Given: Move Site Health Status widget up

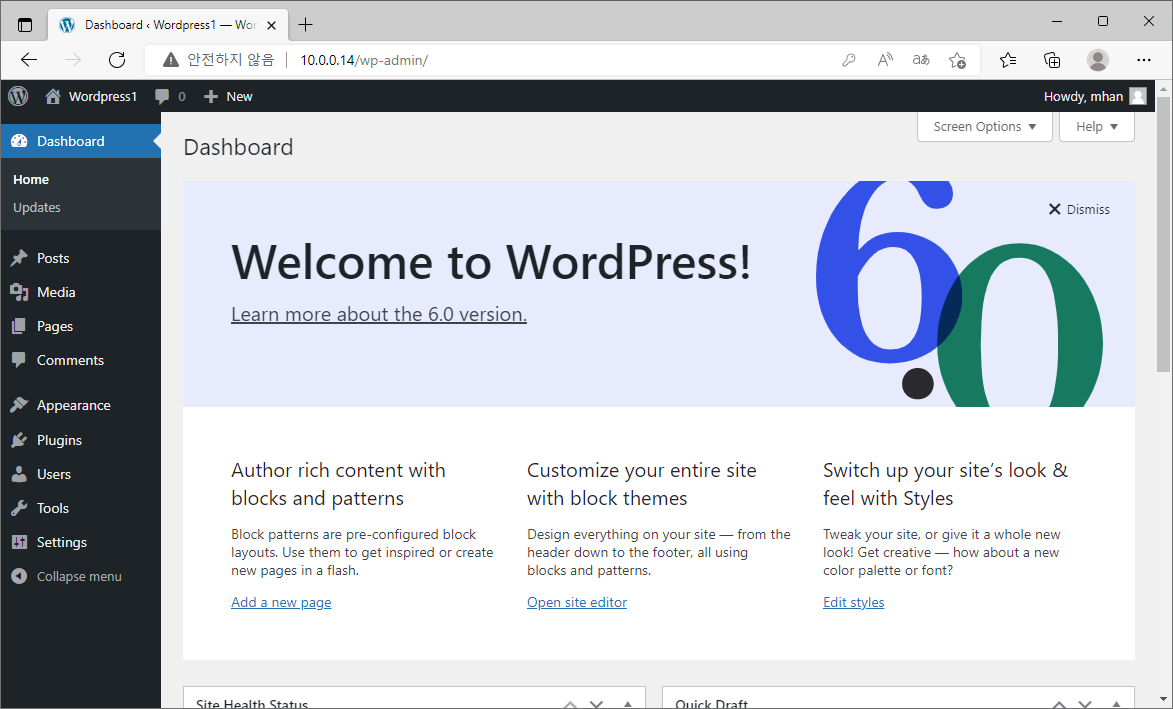Looking at the screenshot, I should [570, 704].
